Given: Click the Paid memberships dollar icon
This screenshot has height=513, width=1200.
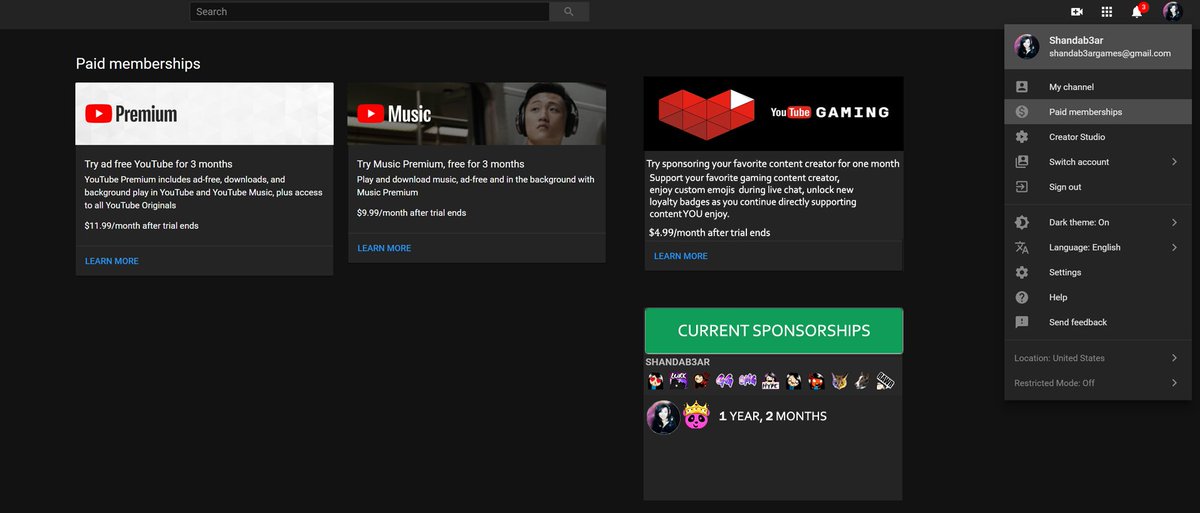Looking at the screenshot, I should coord(1022,112).
